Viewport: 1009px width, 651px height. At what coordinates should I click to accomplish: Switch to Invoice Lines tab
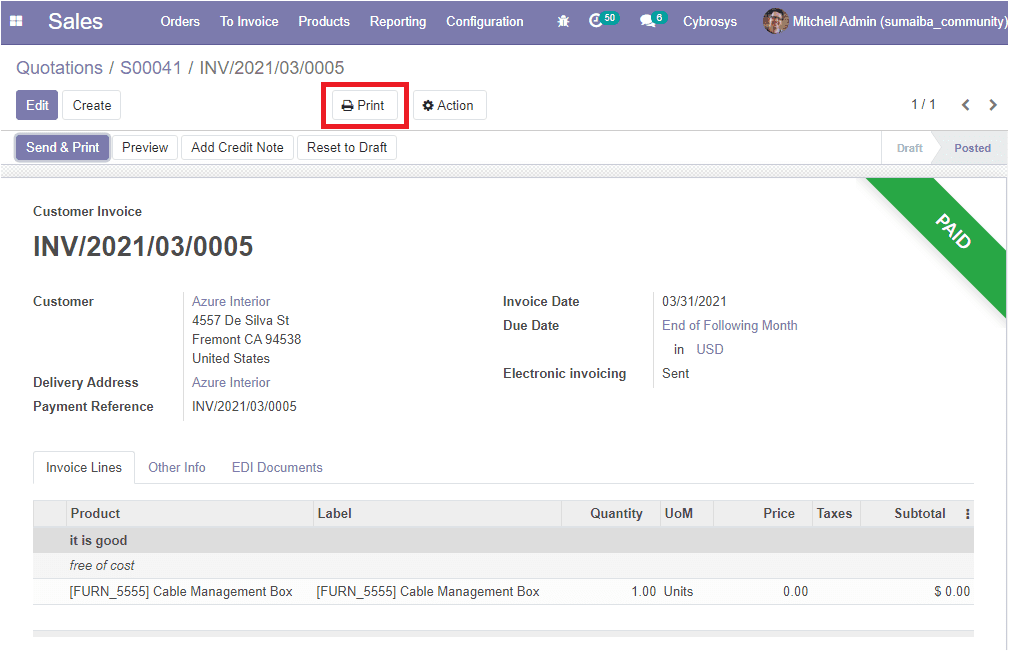(x=84, y=468)
